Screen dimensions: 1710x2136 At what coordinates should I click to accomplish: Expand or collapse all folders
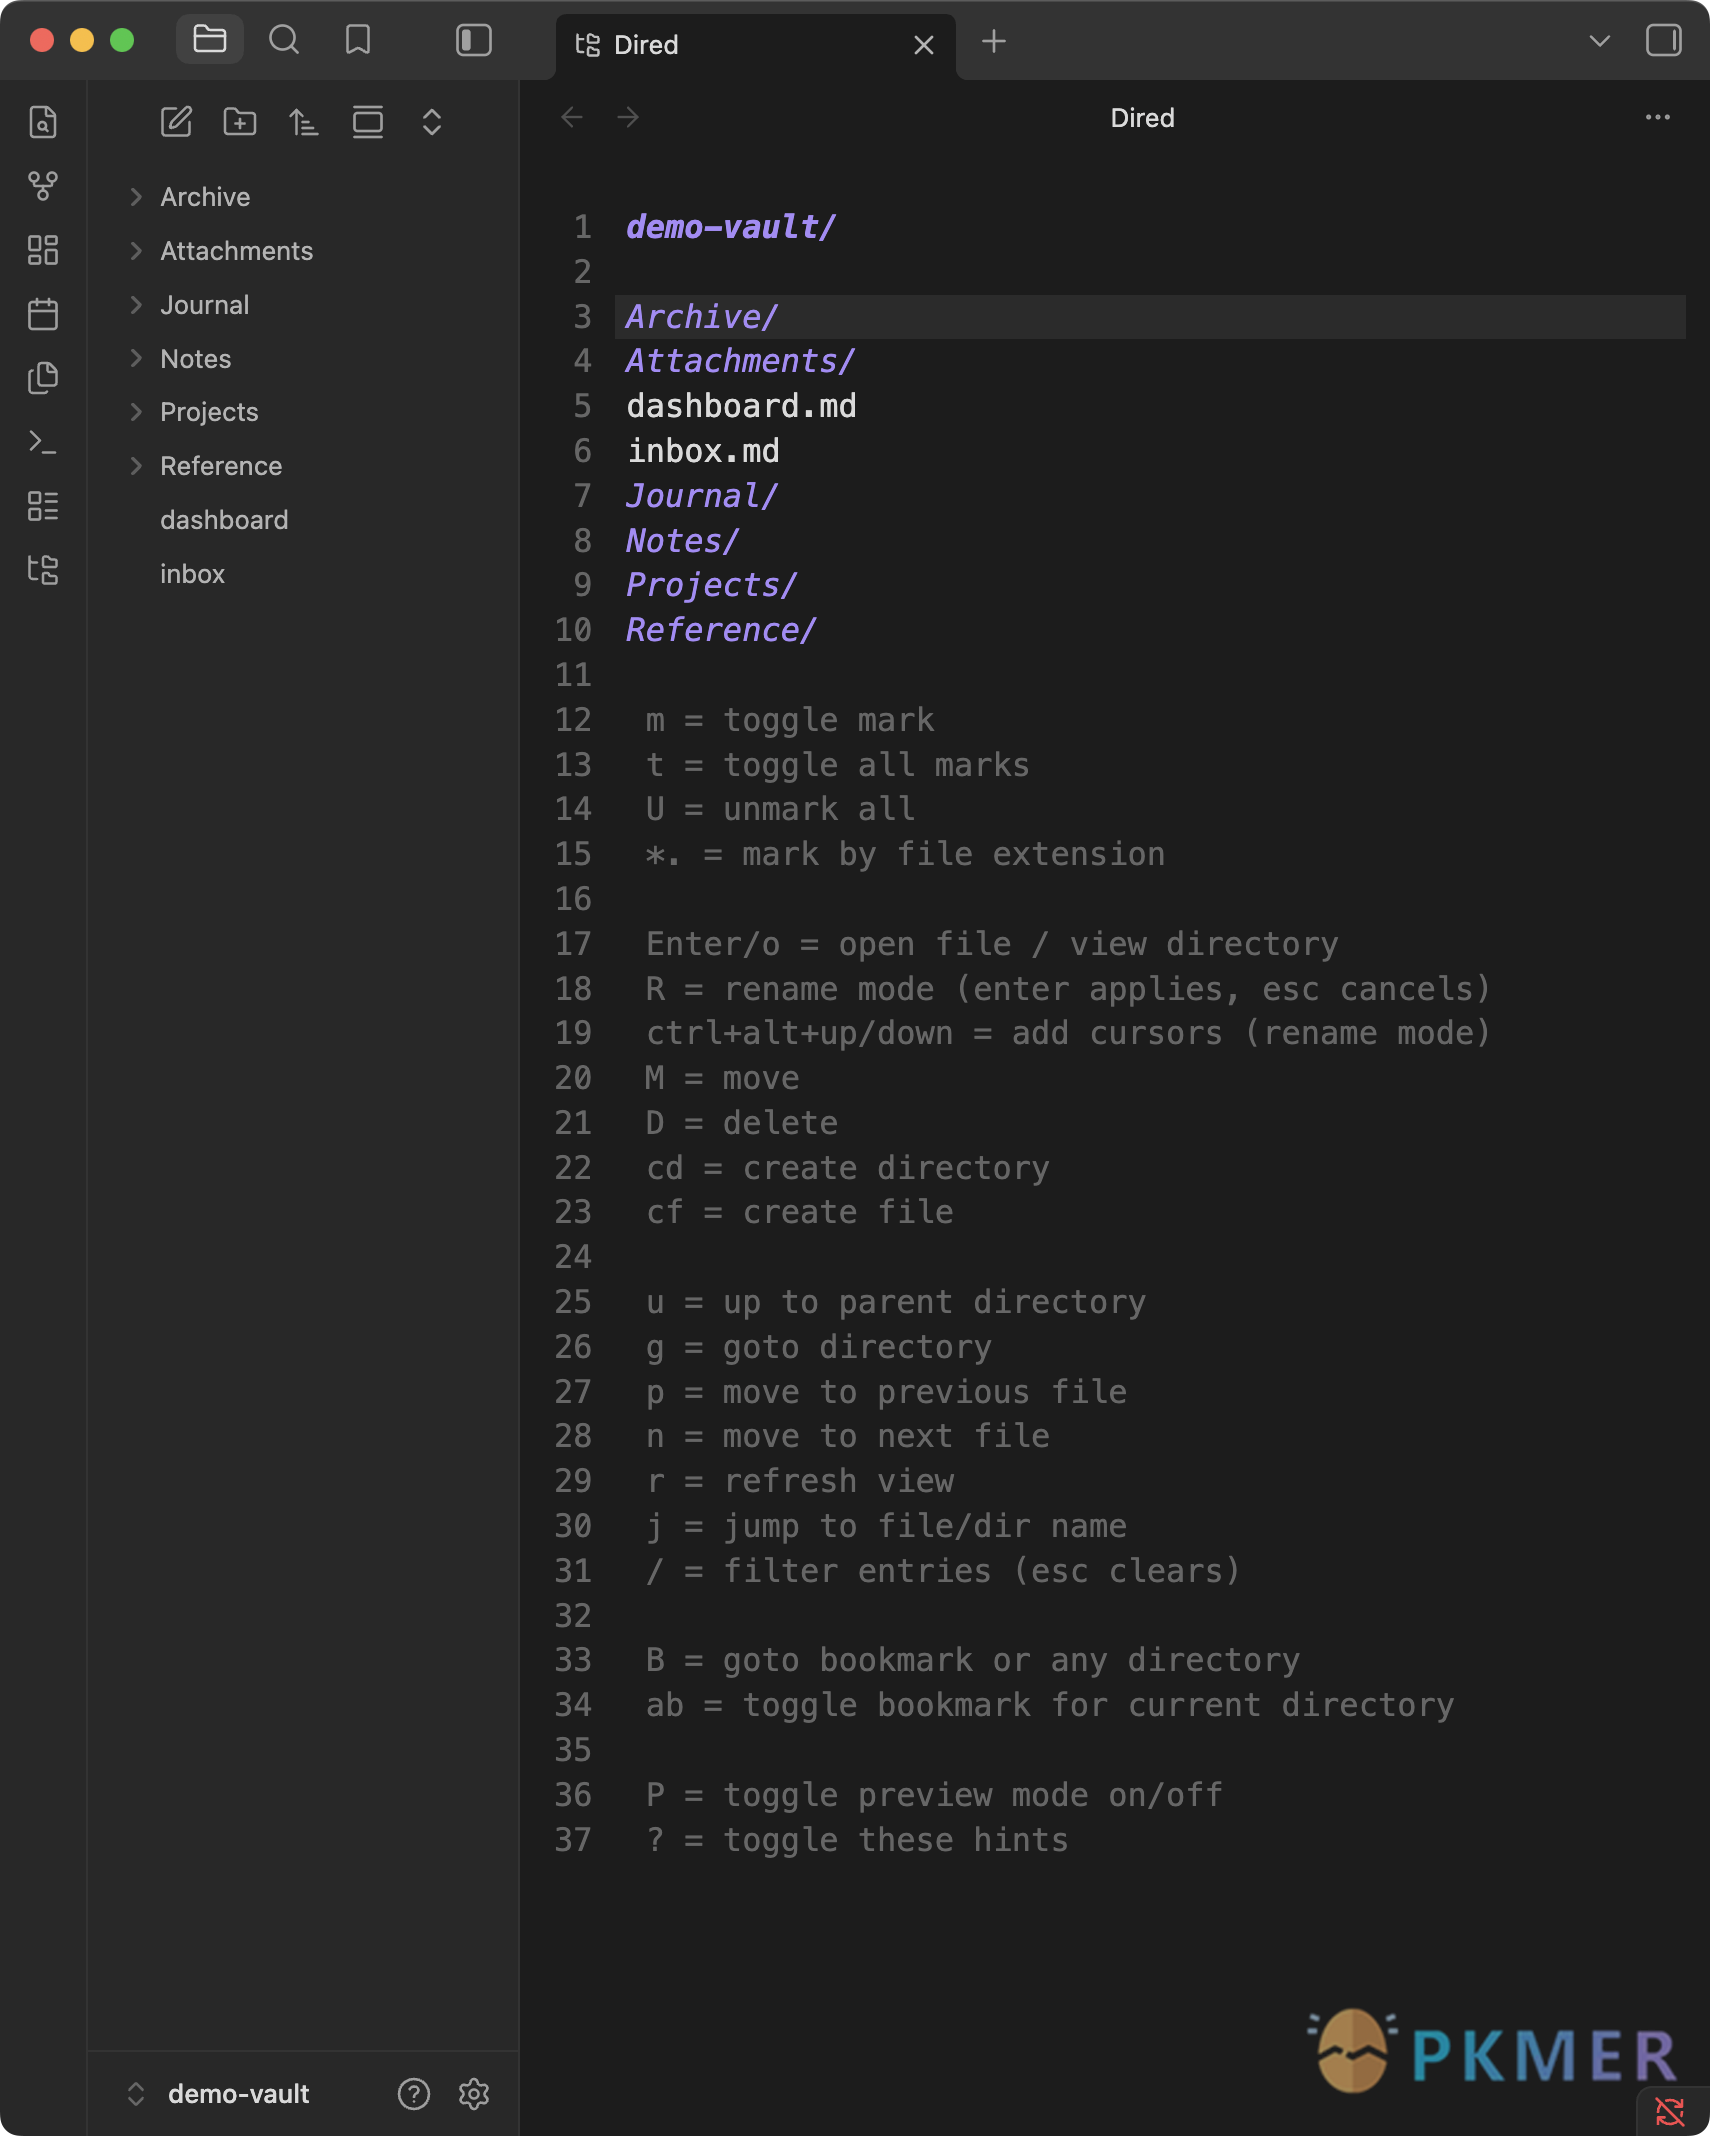[x=432, y=122]
